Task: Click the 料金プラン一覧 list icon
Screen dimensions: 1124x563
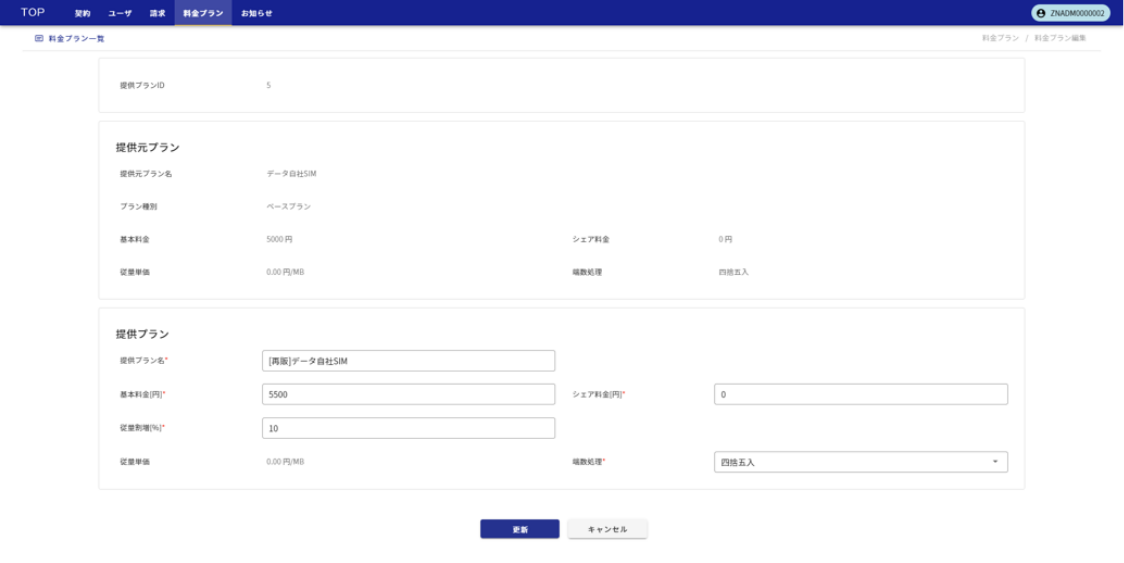Action: pos(39,38)
